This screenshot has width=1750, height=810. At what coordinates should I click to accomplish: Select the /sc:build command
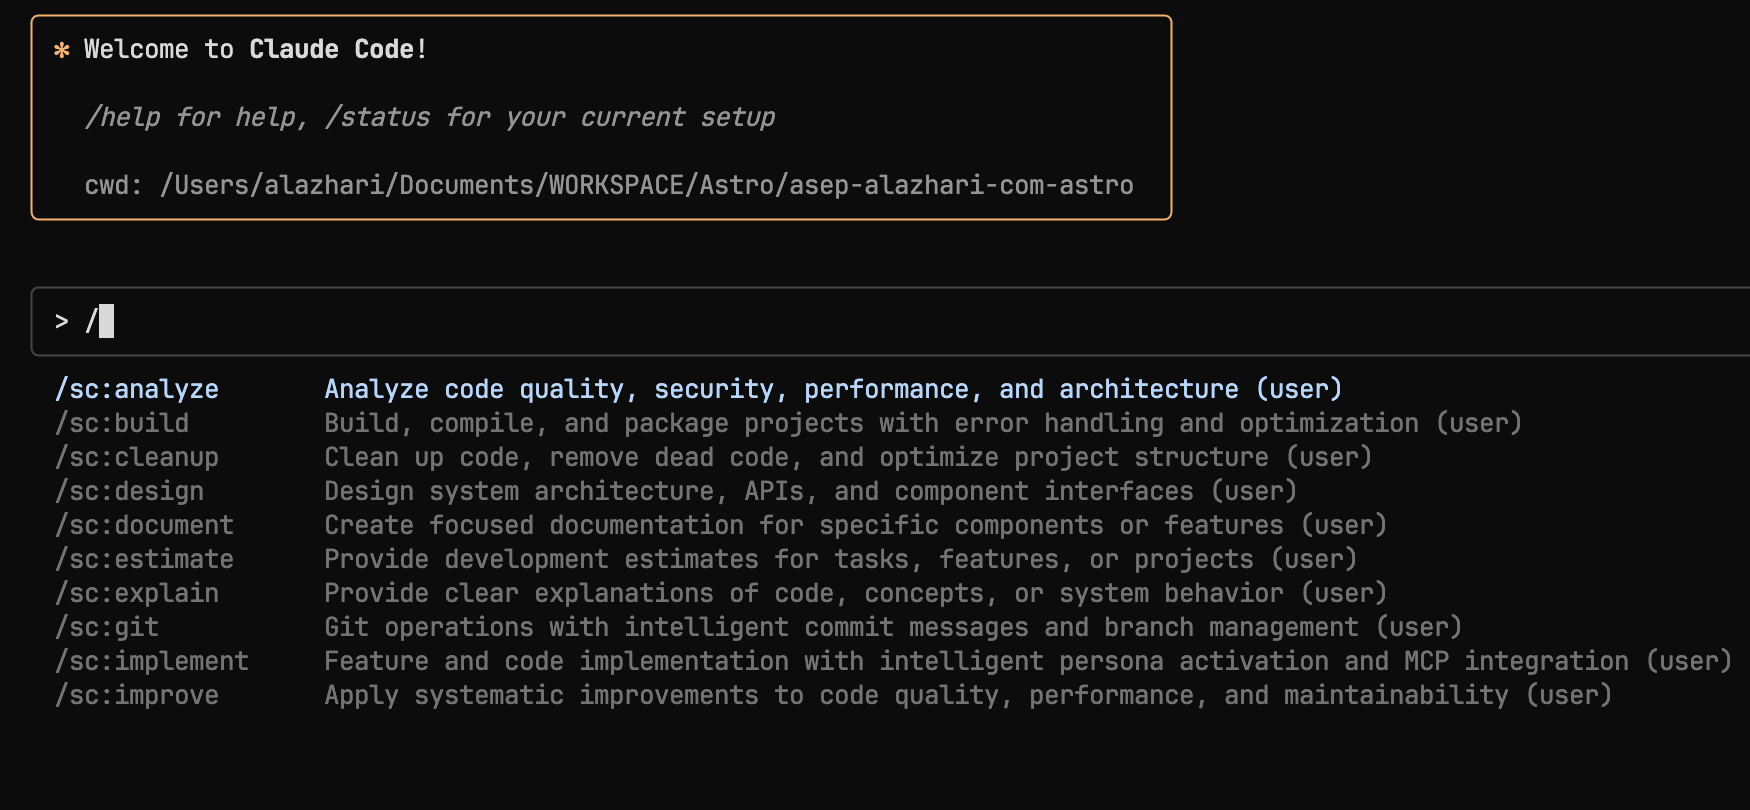[x=122, y=423]
